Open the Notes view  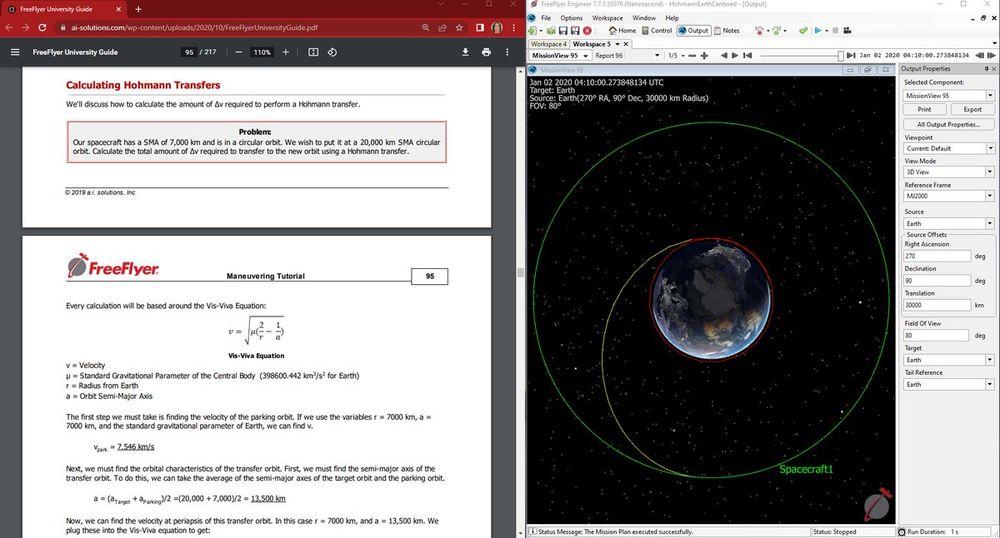coord(726,31)
